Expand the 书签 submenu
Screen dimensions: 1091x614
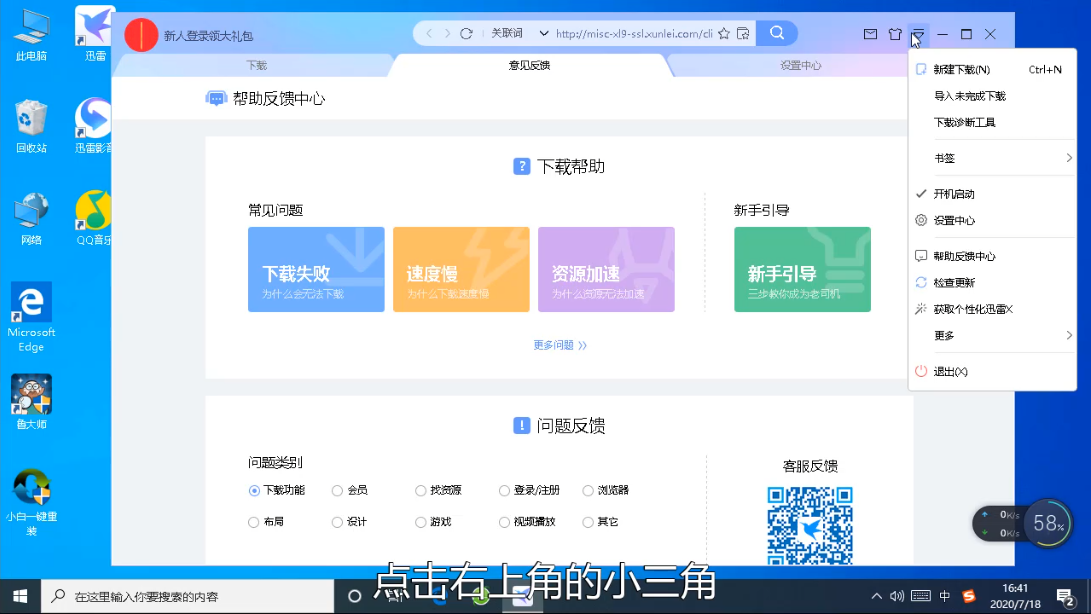pyautogui.click(x=992, y=158)
